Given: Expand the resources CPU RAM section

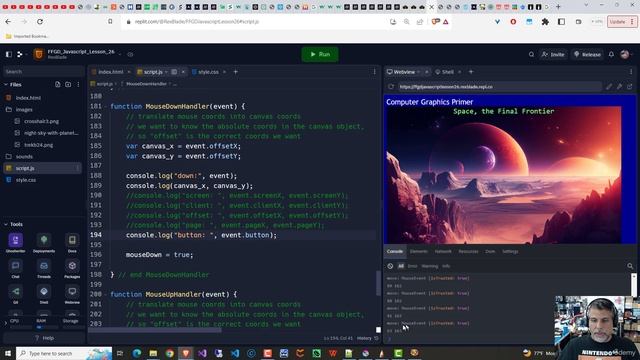Looking at the screenshot, I should 6,323.
